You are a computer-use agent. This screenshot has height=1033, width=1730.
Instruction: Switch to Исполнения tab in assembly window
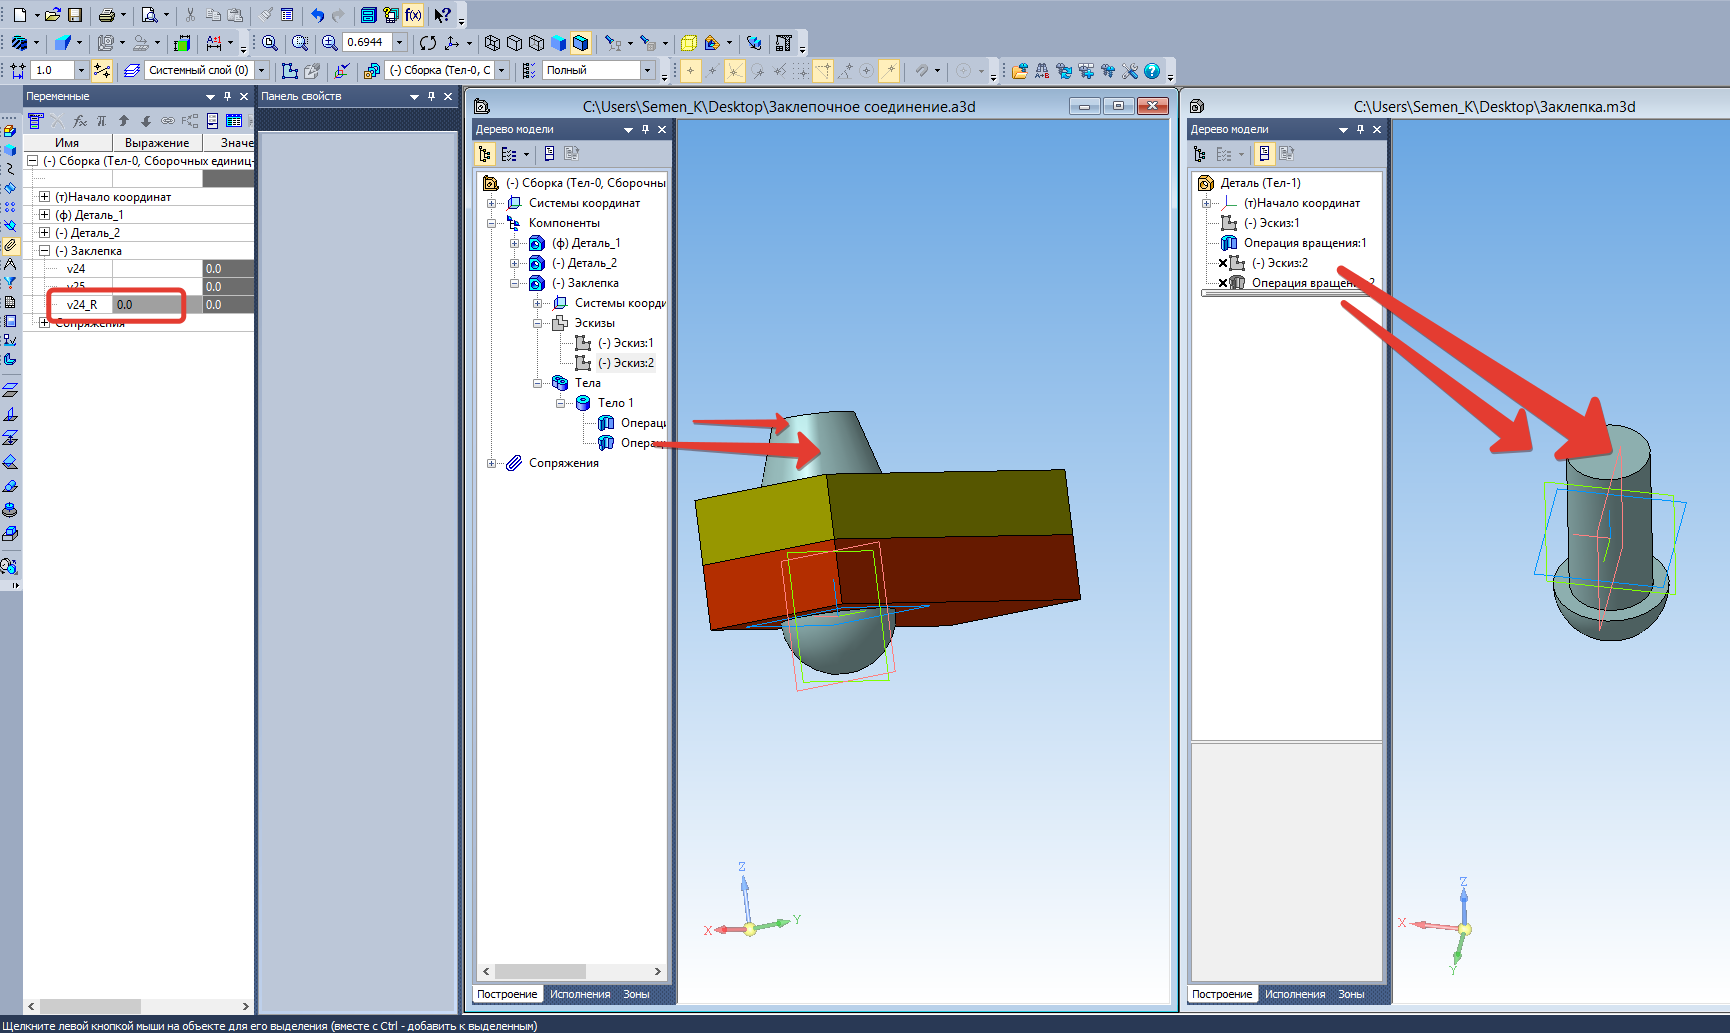coord(580,994)
